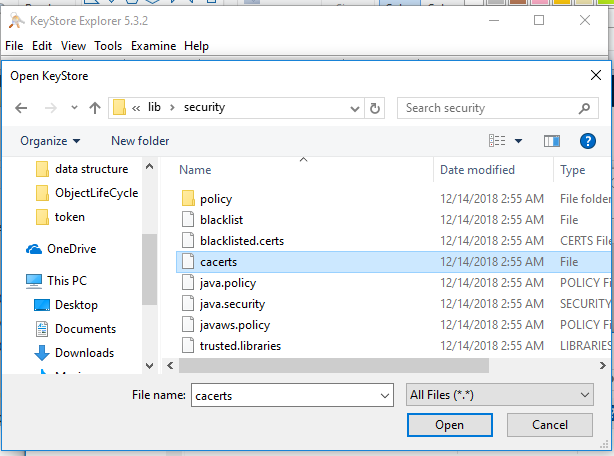Select java.security file
Image resolution: width=614 pixels, height=456 pixels.
232,304
